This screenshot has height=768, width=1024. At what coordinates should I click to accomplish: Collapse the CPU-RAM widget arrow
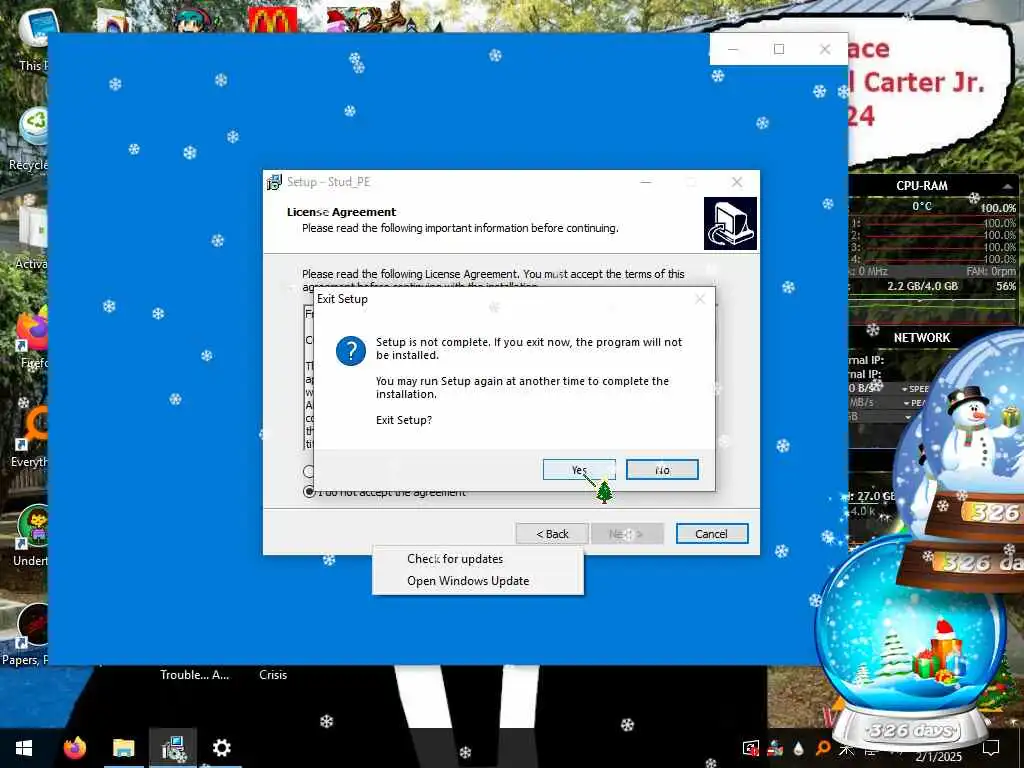tap(1007, 187)
